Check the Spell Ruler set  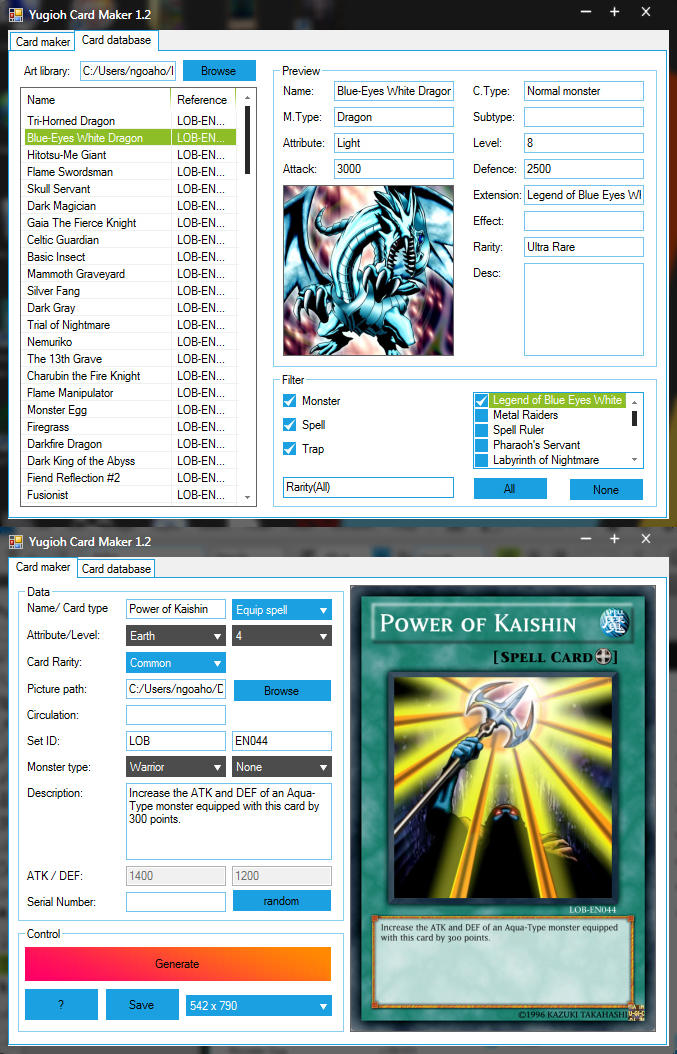(481, 430)
